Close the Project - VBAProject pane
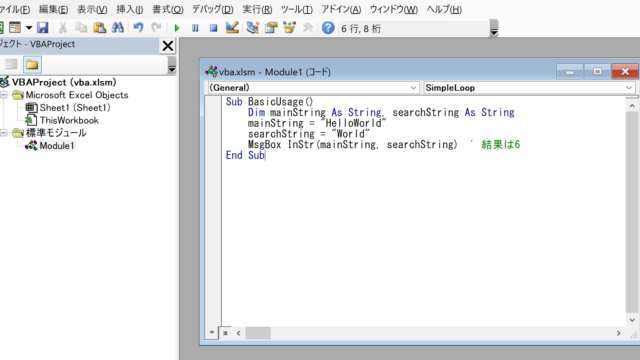 tap(168, 46)
